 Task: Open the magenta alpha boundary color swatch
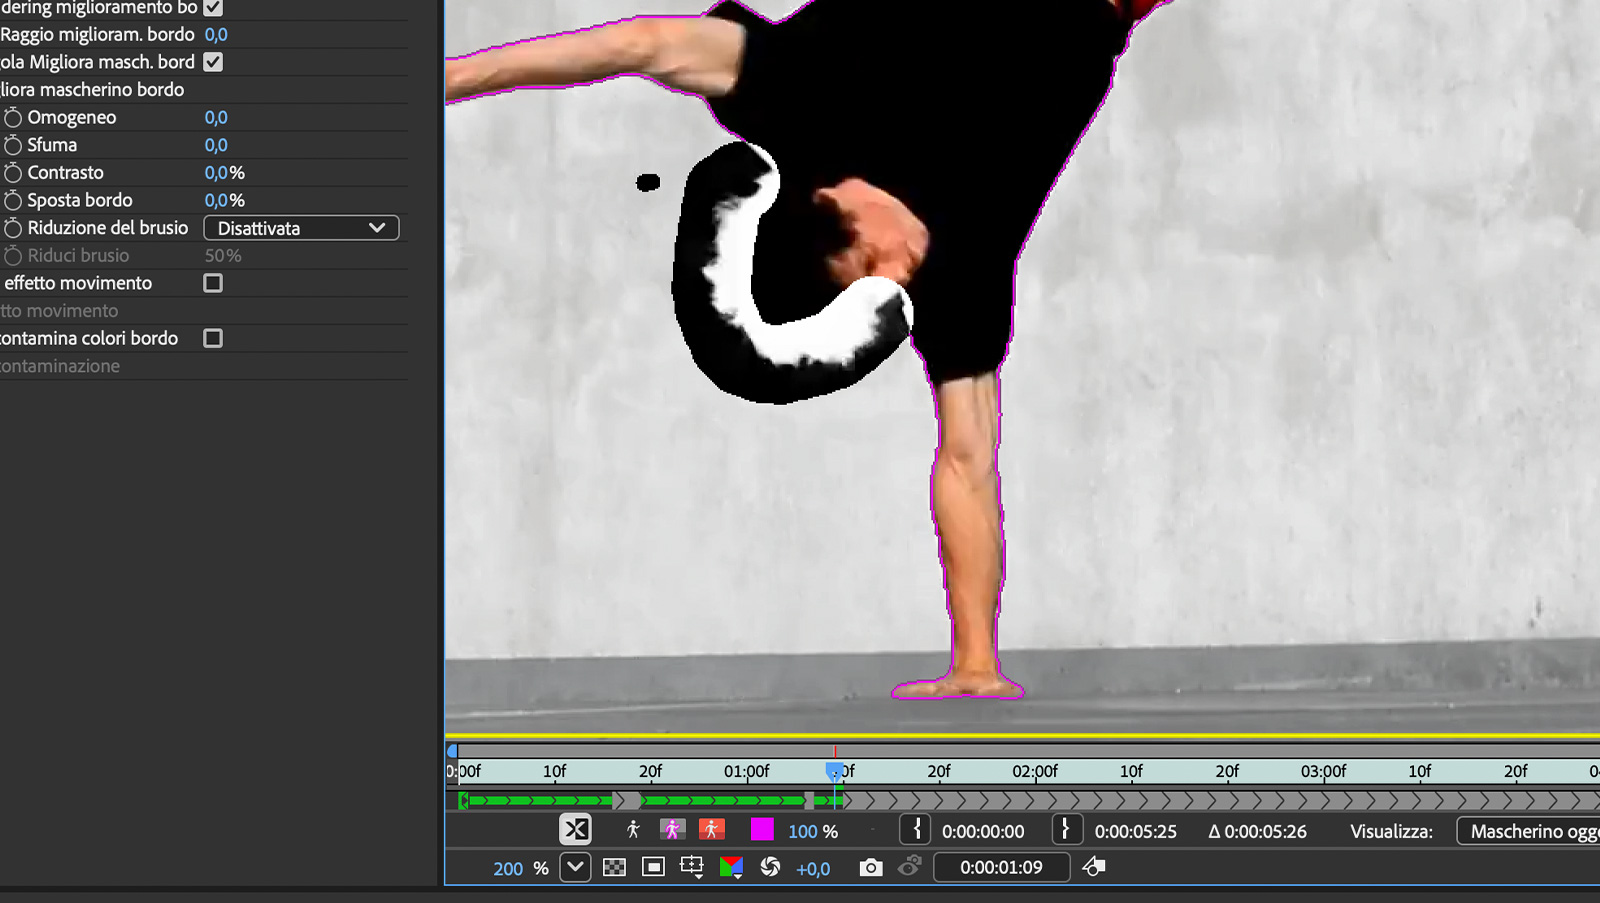click(x=762, y=830)
